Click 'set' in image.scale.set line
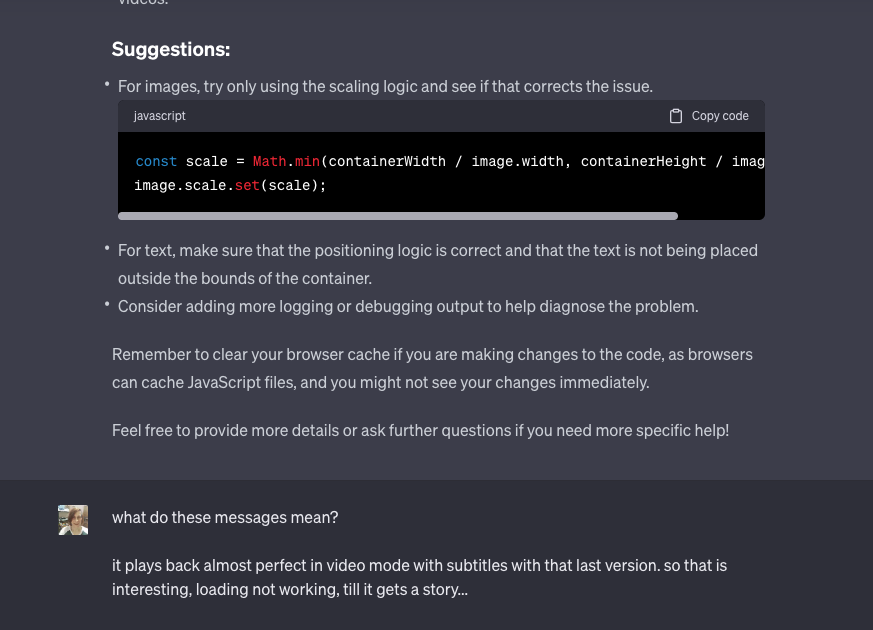The width and height of the screenshot is (873, 630). (247, 185)
